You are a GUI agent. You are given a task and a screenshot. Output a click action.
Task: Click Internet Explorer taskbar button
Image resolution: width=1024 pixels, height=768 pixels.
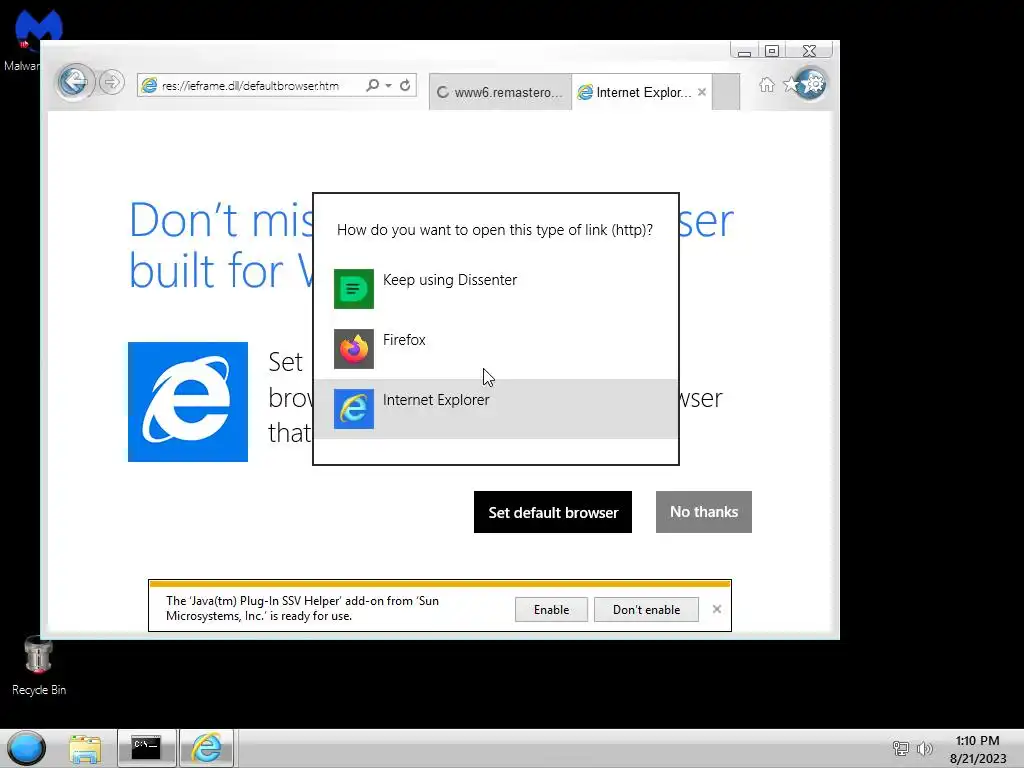coord(206,748)
